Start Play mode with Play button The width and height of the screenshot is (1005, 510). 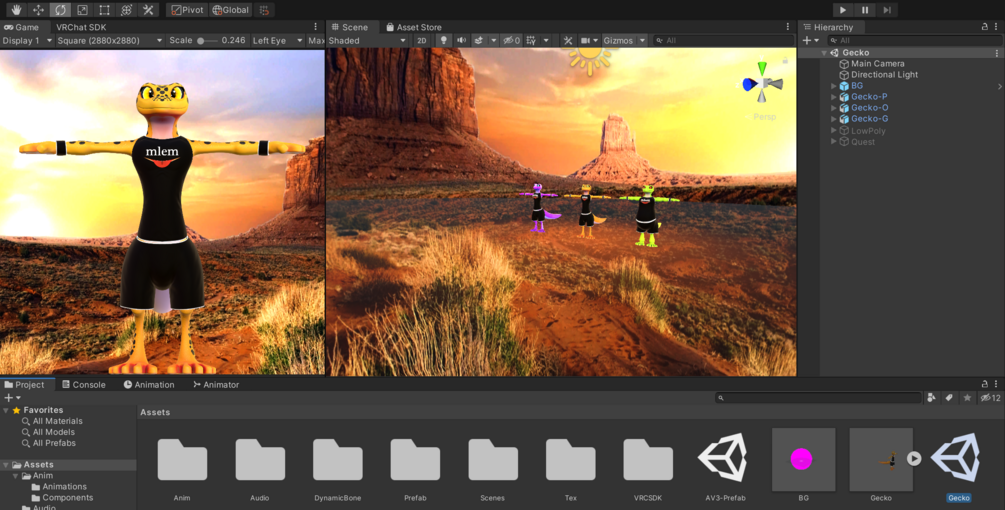click(x=843, y=10)
